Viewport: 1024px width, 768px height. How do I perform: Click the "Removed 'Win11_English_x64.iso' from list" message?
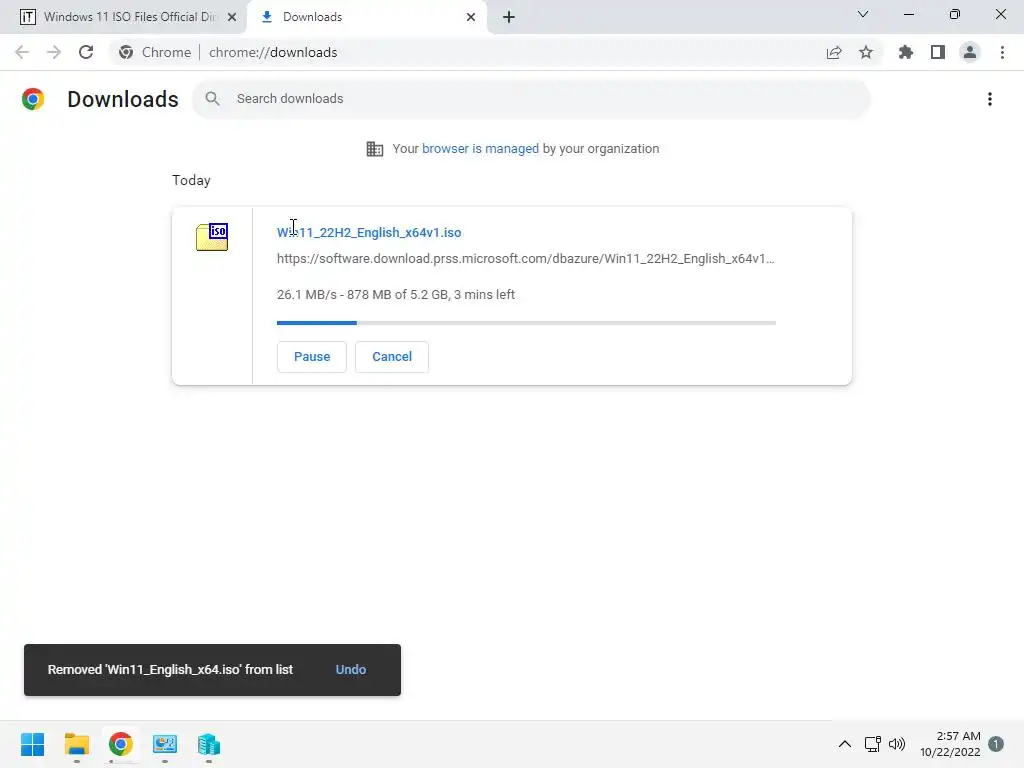(x=170, y=669)
